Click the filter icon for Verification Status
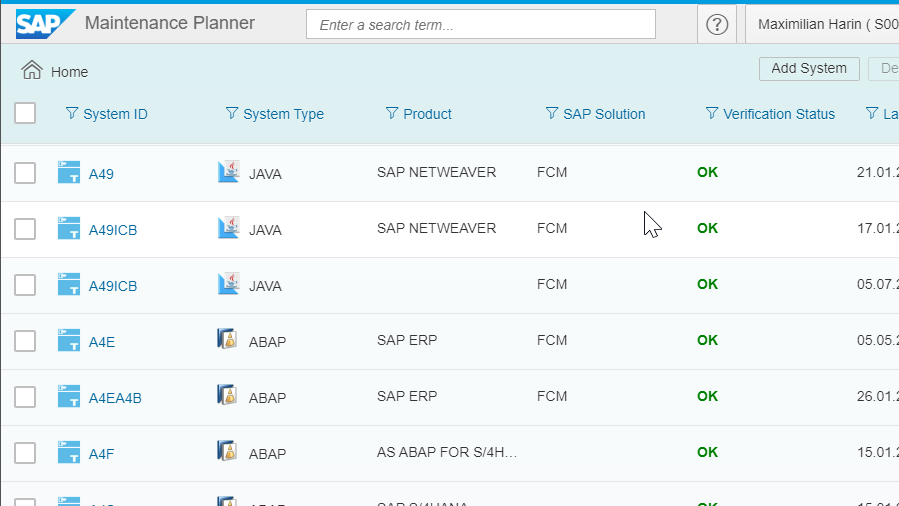This screenshot has height=506, width=899. click(x=712, y=113)
